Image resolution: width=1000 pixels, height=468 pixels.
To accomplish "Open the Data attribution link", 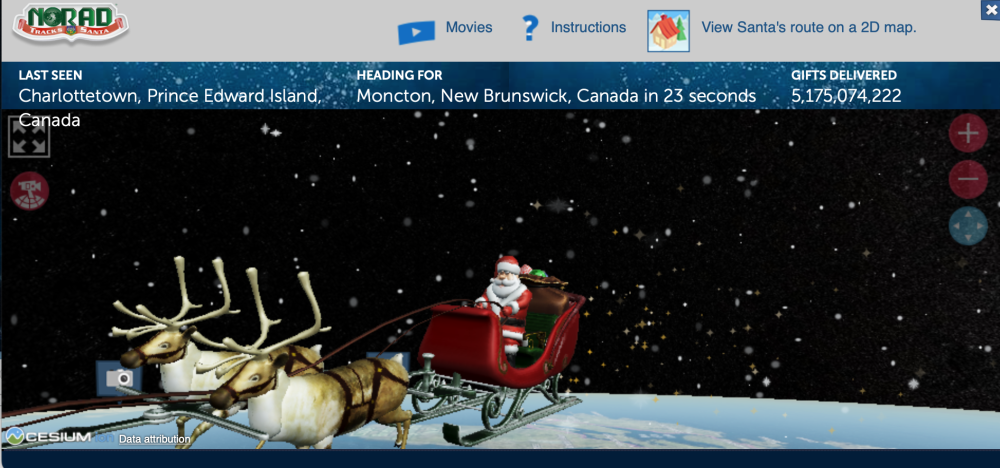I will coord(154,439).
